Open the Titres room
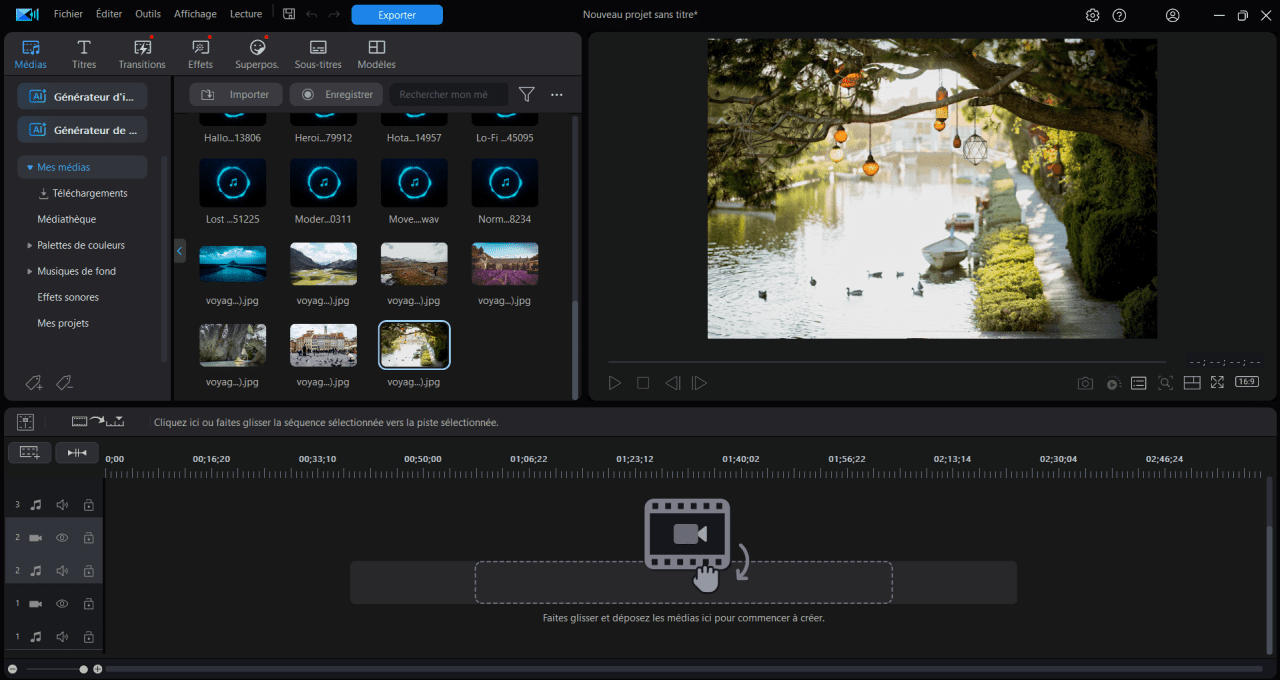This screenshot has height=680, width=1280. 84,54
